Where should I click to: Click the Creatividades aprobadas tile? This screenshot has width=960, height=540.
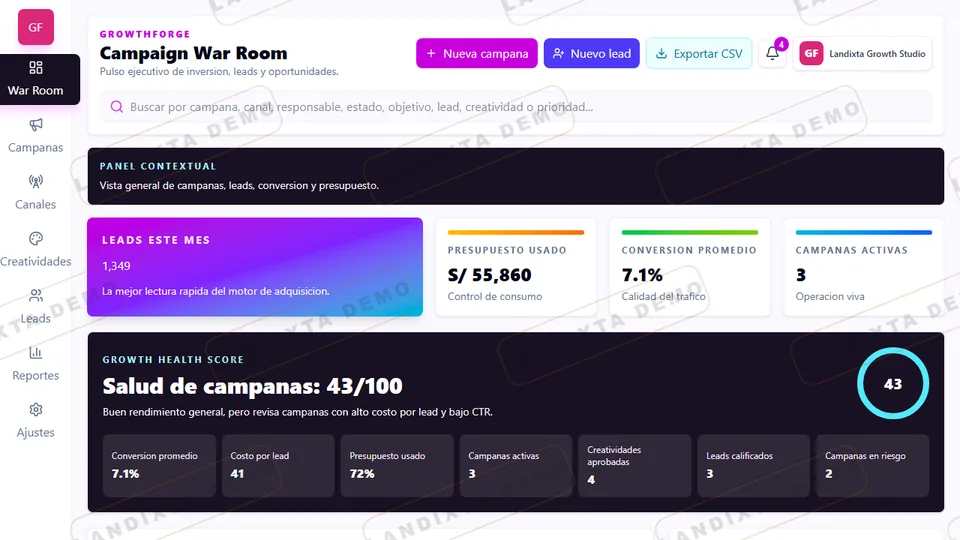[x=634, y=465]
